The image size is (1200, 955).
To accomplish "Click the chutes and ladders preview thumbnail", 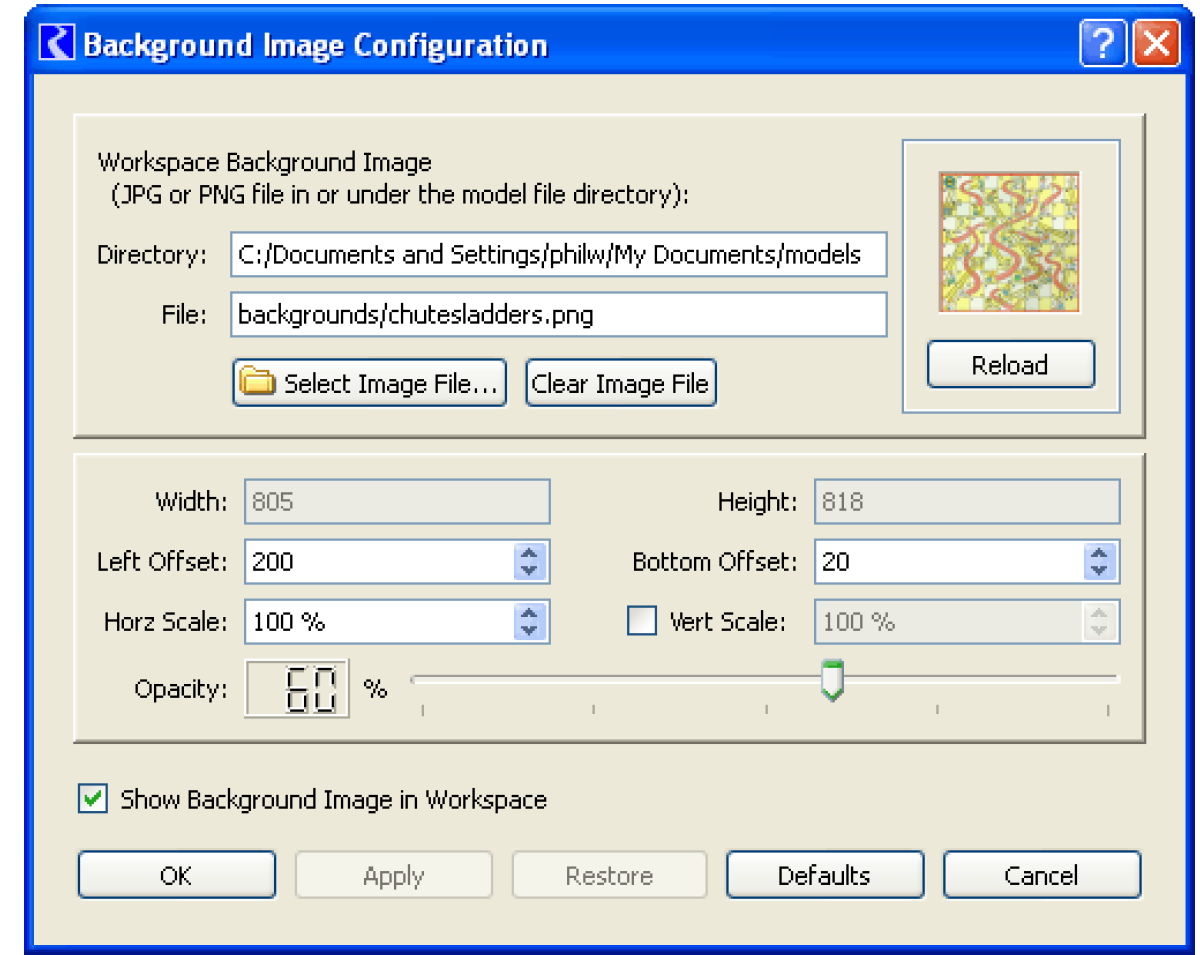I will [1009, 242].
